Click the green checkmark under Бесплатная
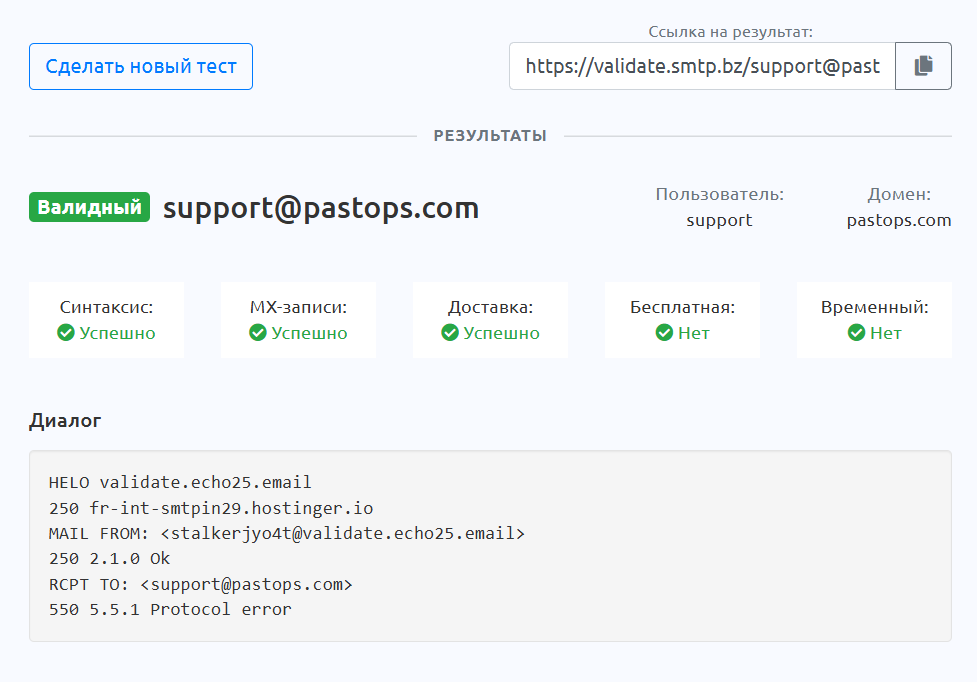977x682 pixels. [664, 333]
